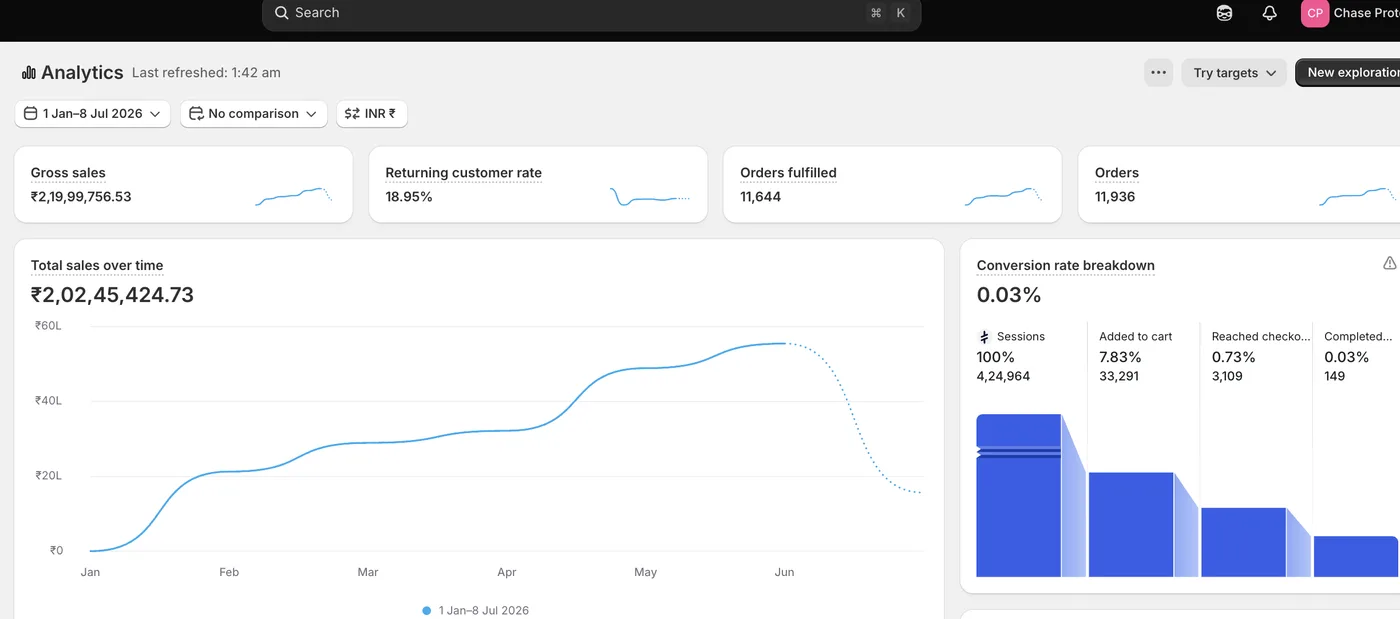1400x619 pixels.
Task: Open the three-dot more actions menu
Action: point(1159,73)
